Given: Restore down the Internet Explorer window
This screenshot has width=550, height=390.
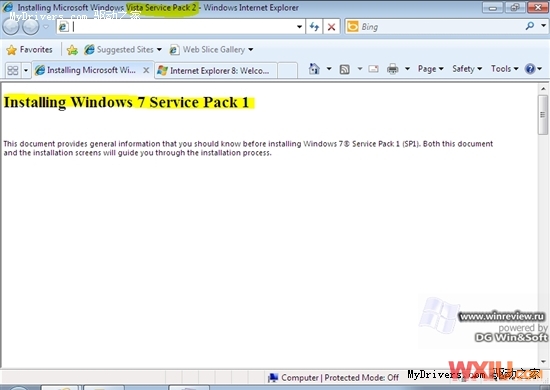Looking at the screenshot, I should point(515,7).
